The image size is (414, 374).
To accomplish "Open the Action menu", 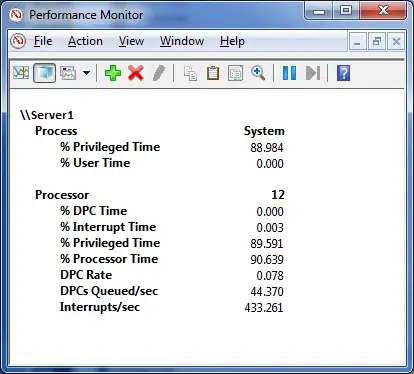I will [85, 41].
